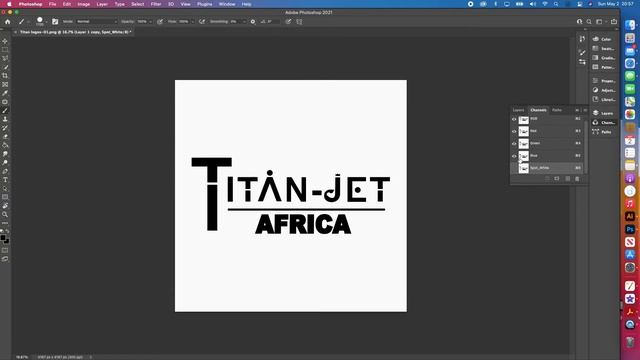This screenshot has height=360, width=640.
Task: Open the Libraries panel
Action: [x=603, y=100]
